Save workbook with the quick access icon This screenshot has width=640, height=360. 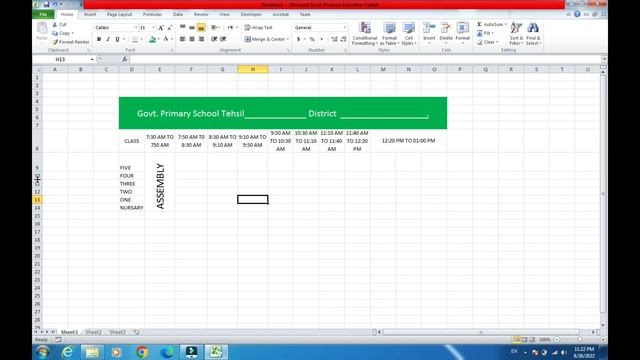[46, 4]
